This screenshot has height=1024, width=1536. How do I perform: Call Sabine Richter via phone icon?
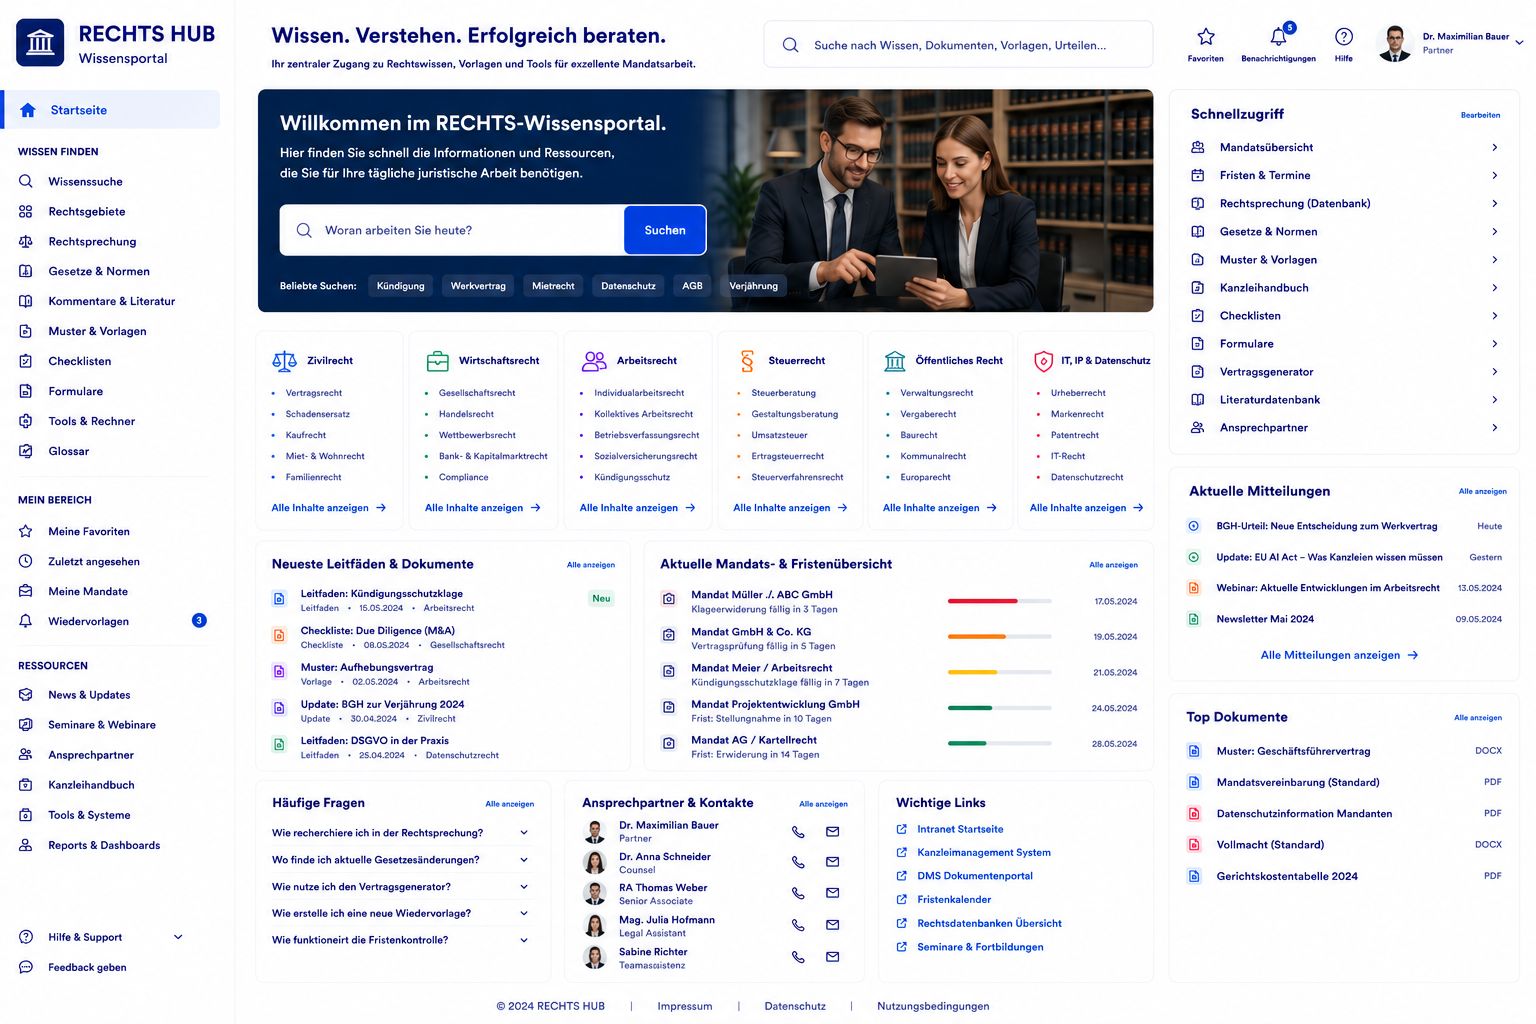click(798, 957)
